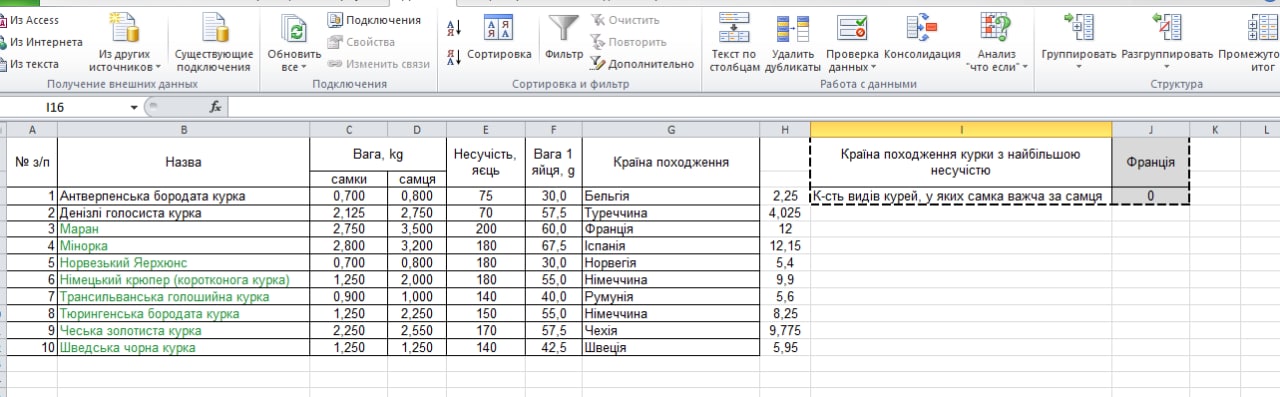This screenshot has height=397, width=1280.
Task: Click the 'Чехія' country cell
Action: click(x=670, y=330)
